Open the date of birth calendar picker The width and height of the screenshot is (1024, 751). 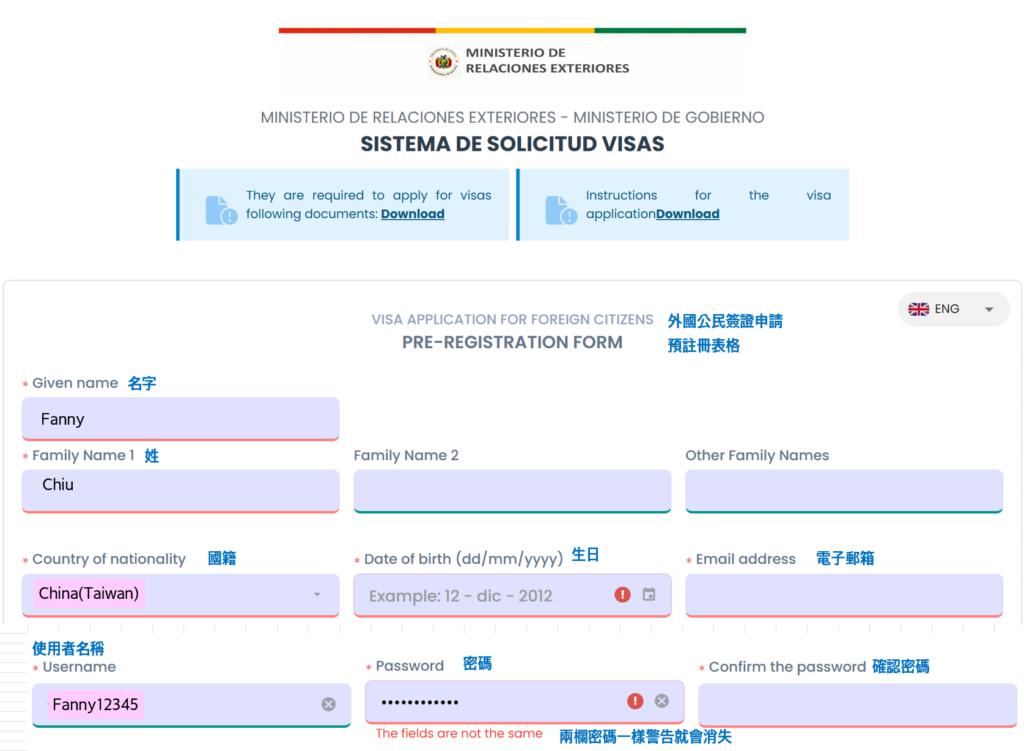tap(649, 595)
